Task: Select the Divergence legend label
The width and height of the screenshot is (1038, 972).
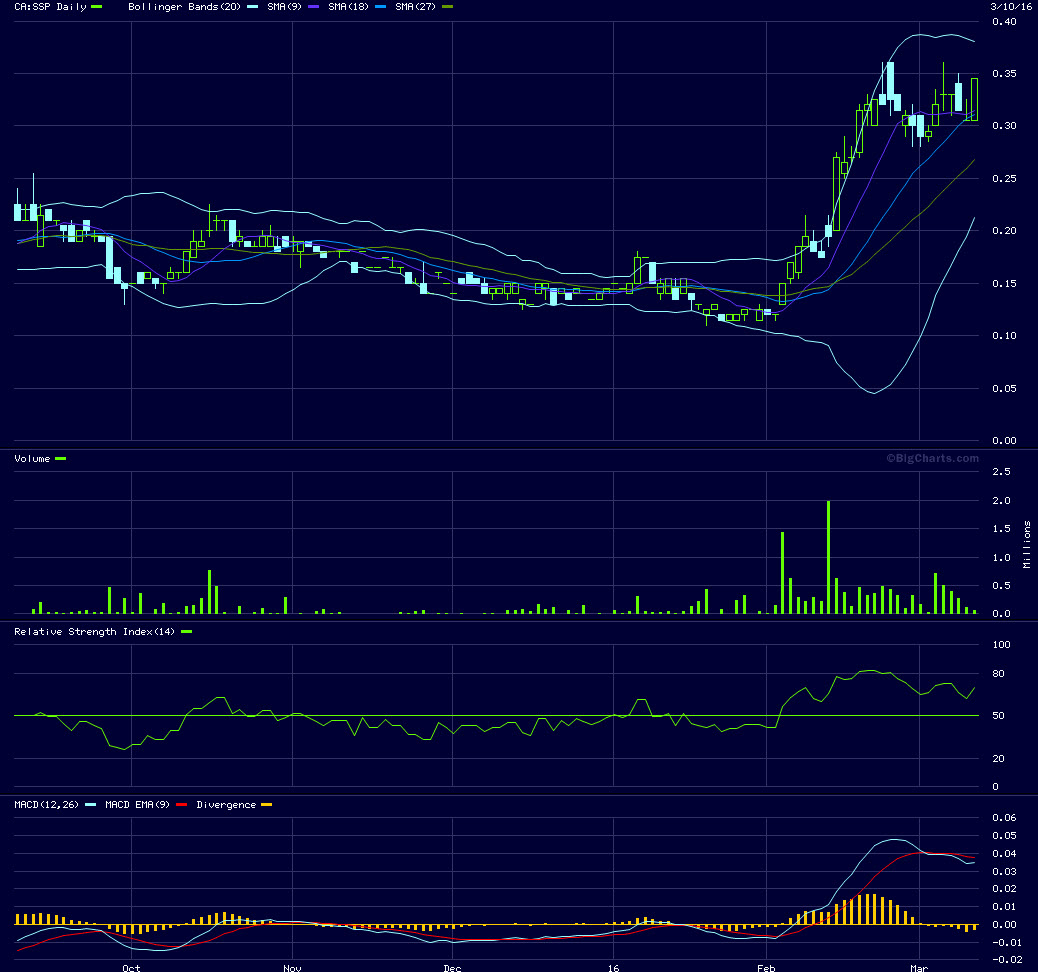Action: (226, 804)
